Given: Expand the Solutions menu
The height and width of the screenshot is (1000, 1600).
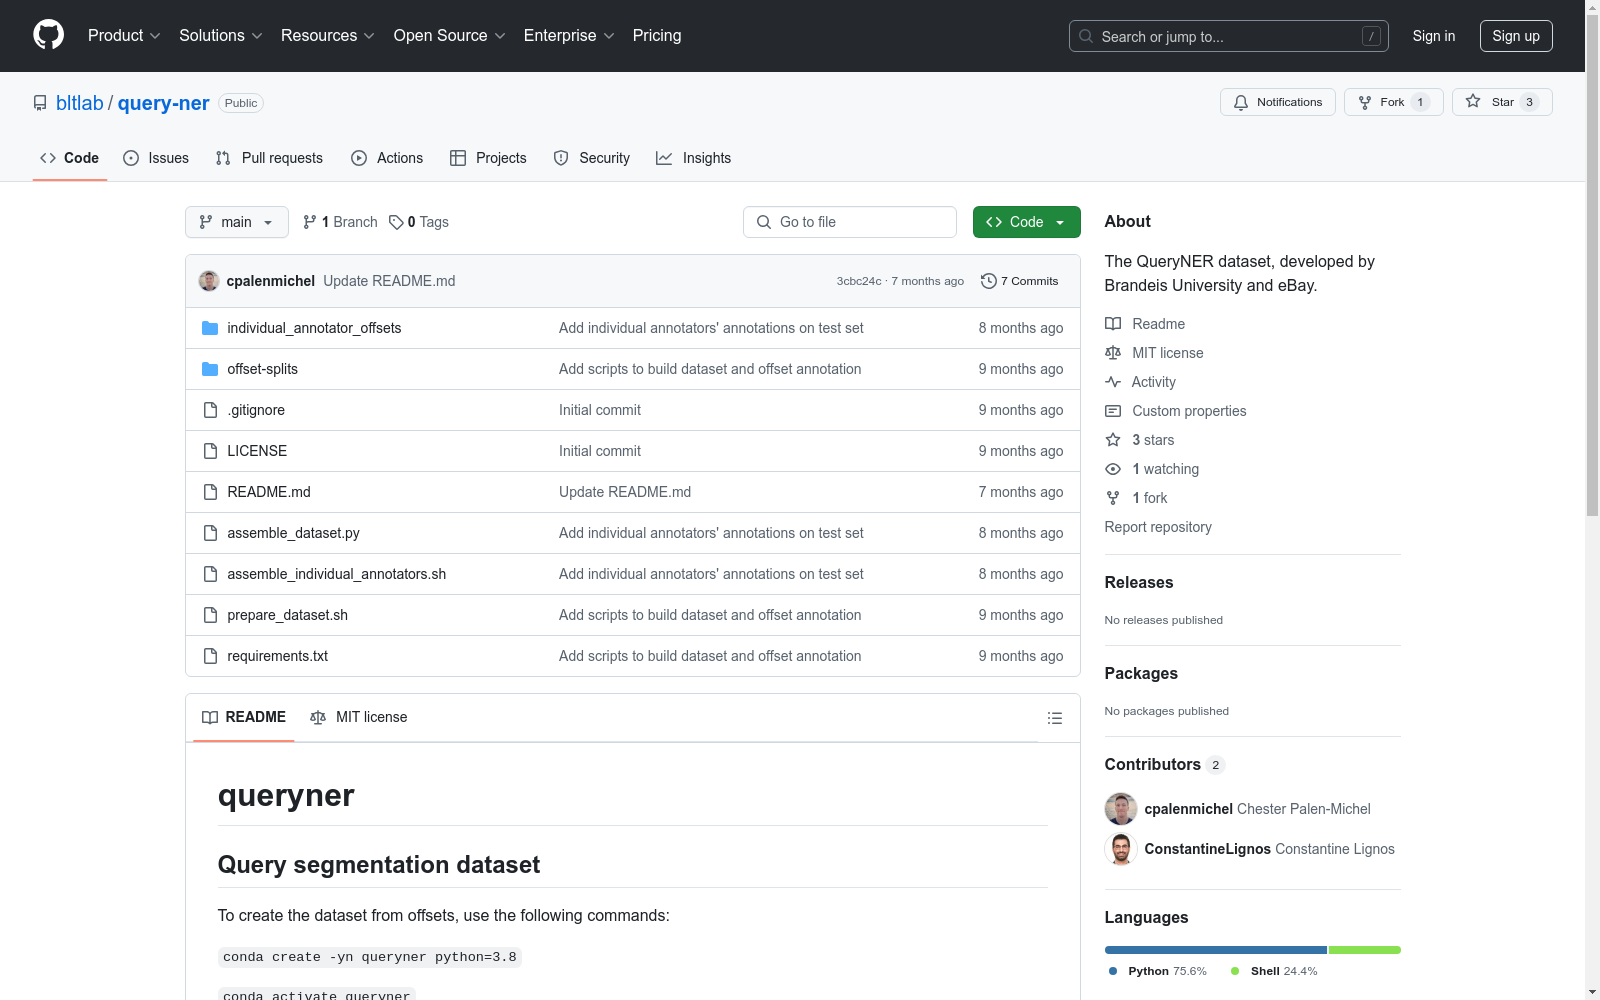Looking at the screenshot, I should (x=221, y=36).
